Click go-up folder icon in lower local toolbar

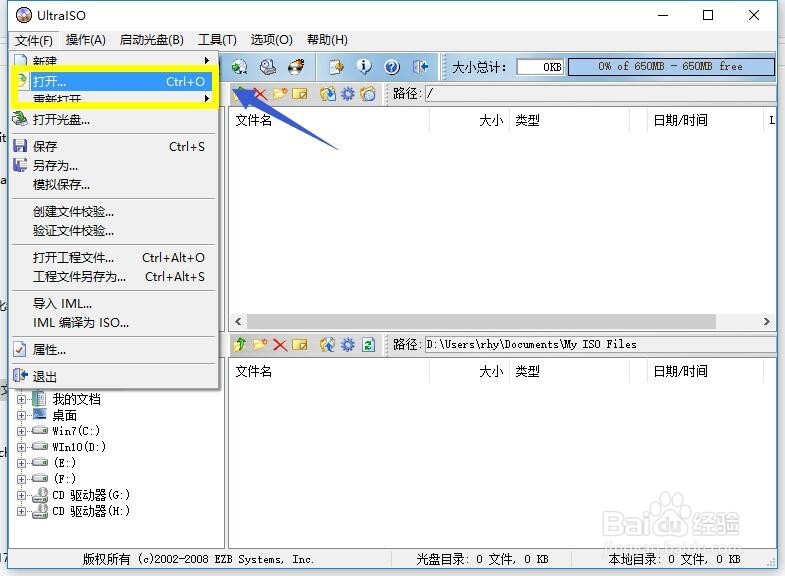pos(240,344)
